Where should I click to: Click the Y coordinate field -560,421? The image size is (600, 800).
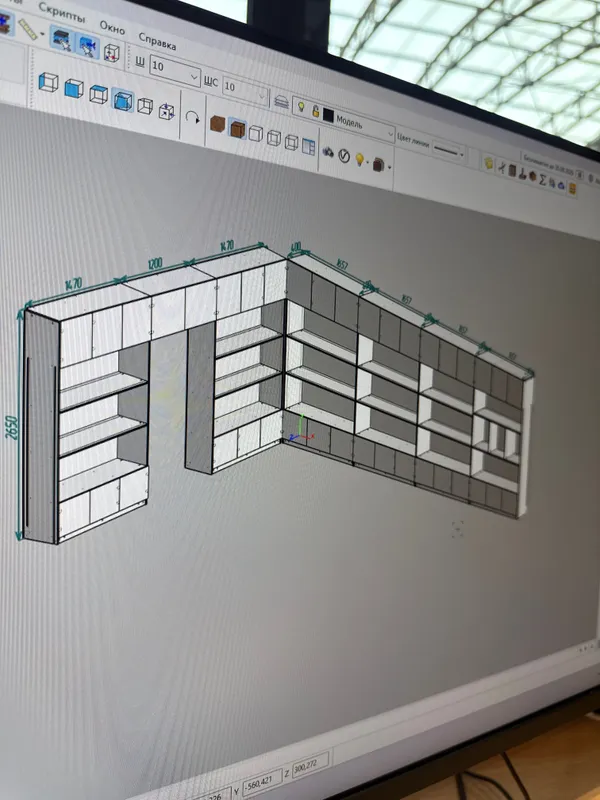click(x=262, y=781)
